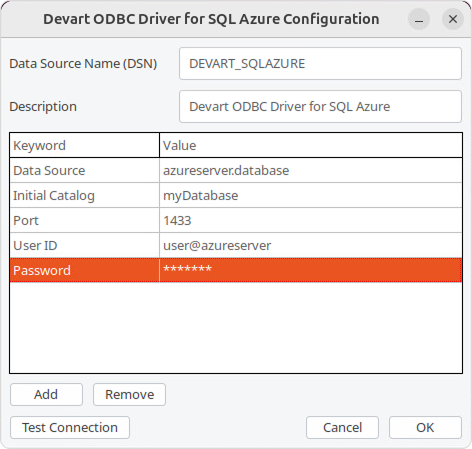Select the Port keyword cell
The height and width of the screenshot is (449, 472).
pyautogui.click(x=85, y=220)
